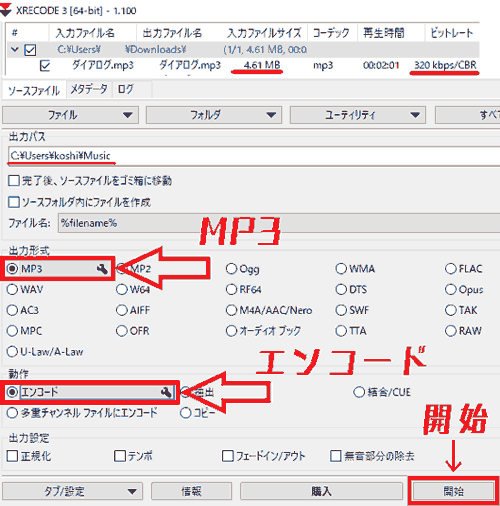Sort by 入力ファイル名 column header

coord(85,33)
